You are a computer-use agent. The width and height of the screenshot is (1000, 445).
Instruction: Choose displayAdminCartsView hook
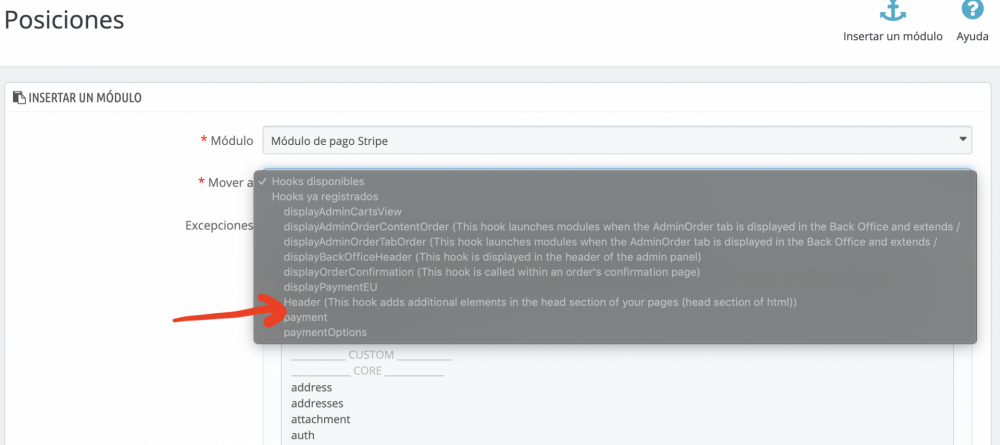(x=342, y=211)
